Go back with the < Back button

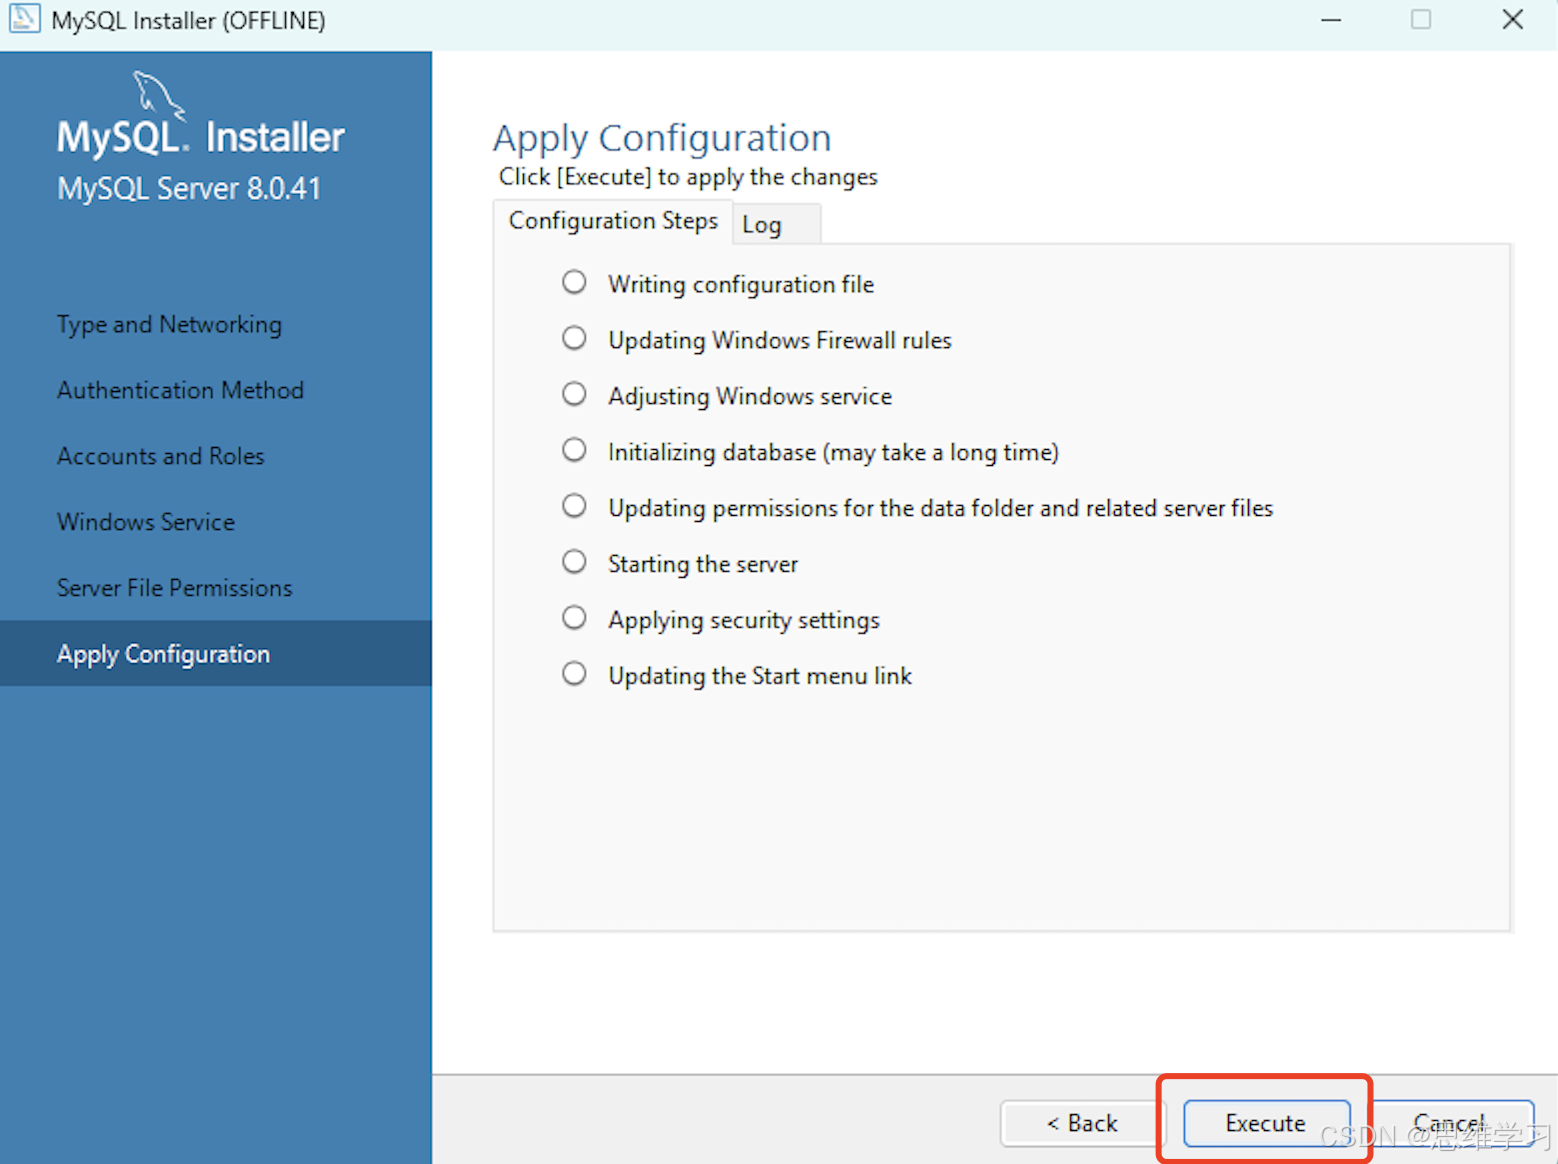pos(1082,1123)
